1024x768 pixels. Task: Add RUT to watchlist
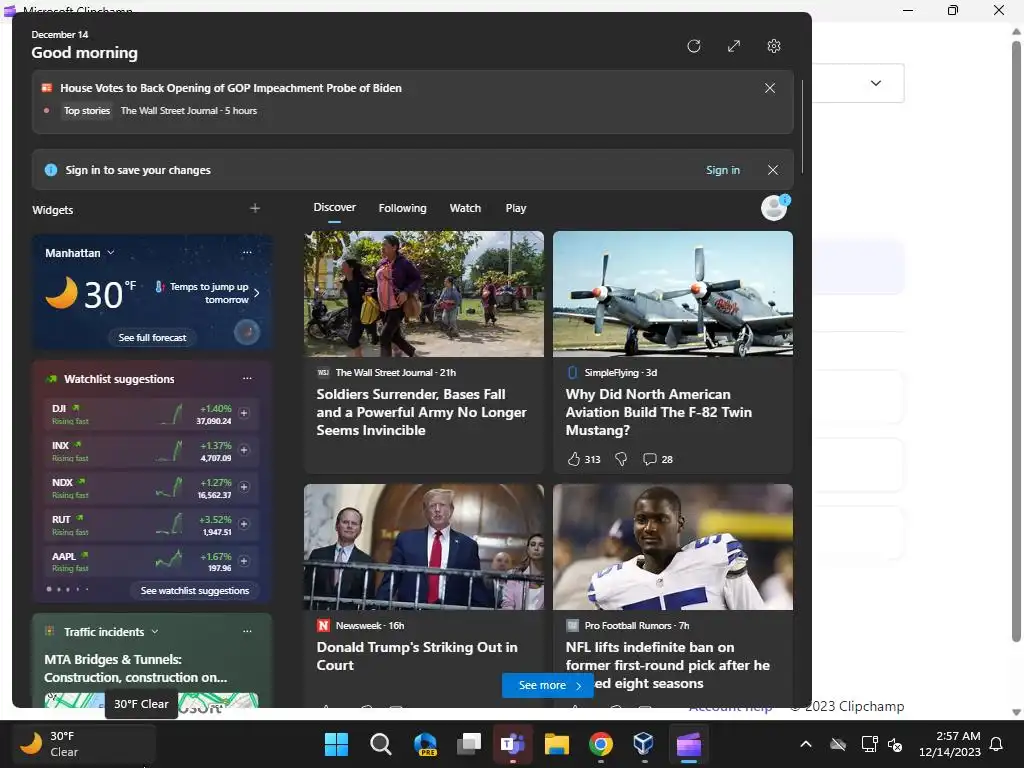tap(244, 524)
